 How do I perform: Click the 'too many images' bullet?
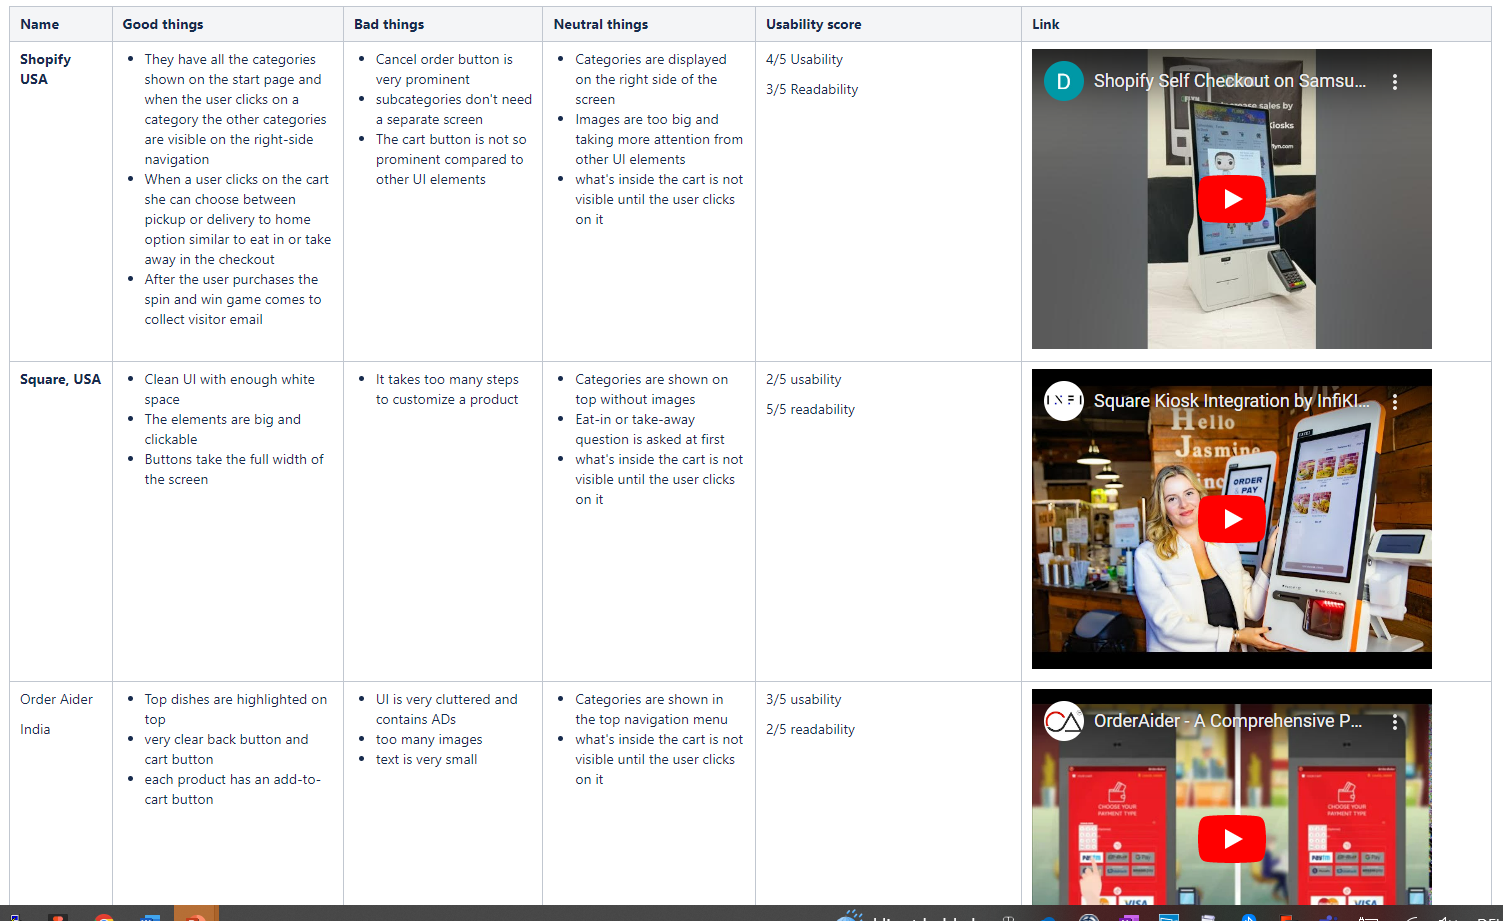429,739
